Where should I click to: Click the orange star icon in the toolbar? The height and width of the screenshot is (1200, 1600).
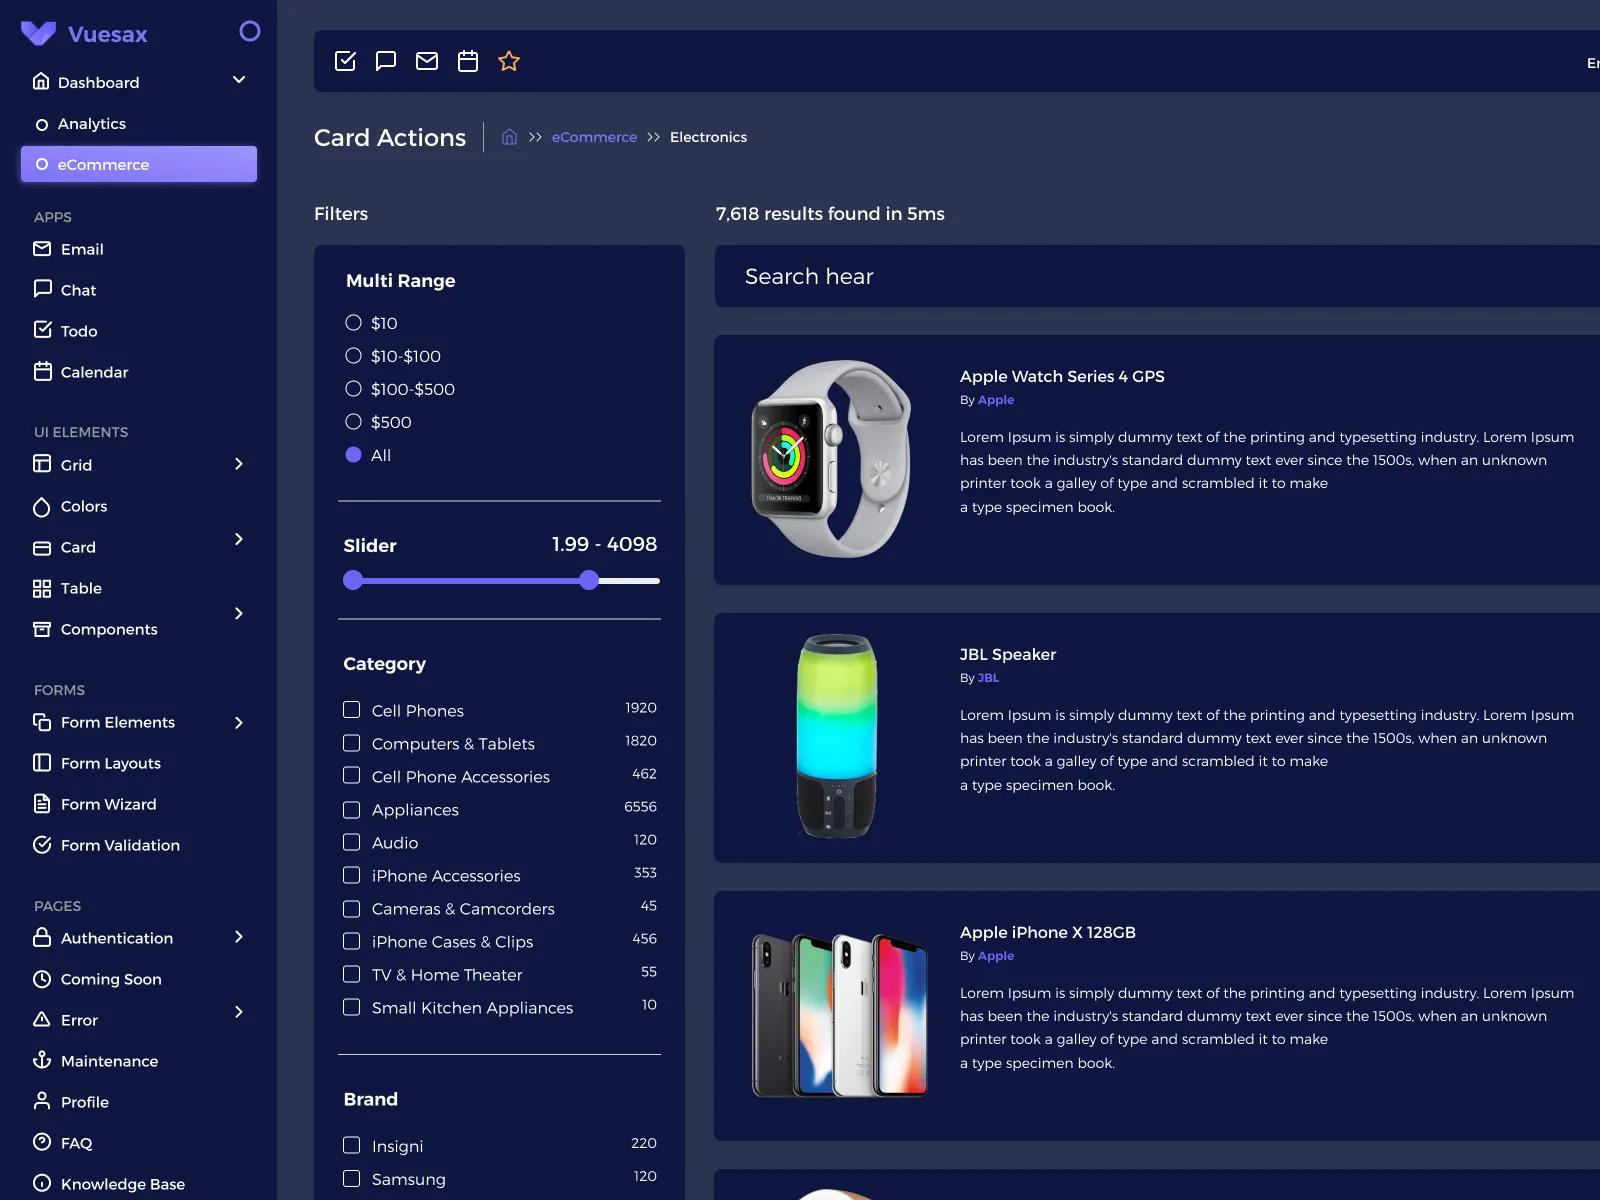[509, 61]
